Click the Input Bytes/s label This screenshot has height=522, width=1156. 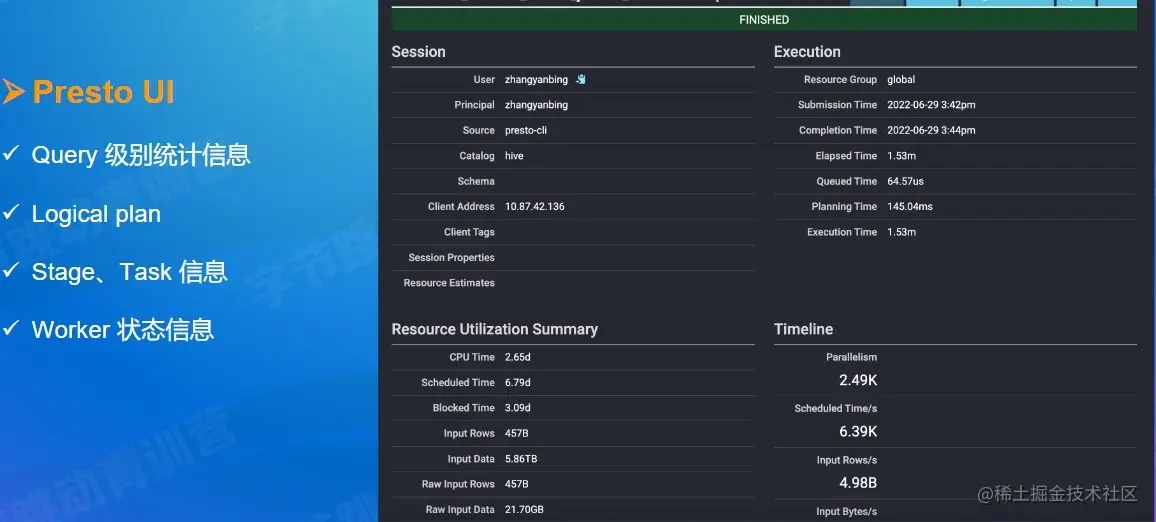(x=846, y=512)
